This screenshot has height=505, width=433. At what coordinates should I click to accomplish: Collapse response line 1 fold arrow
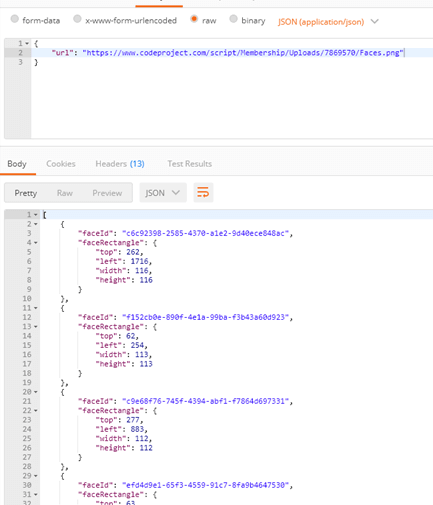point(35,215)
